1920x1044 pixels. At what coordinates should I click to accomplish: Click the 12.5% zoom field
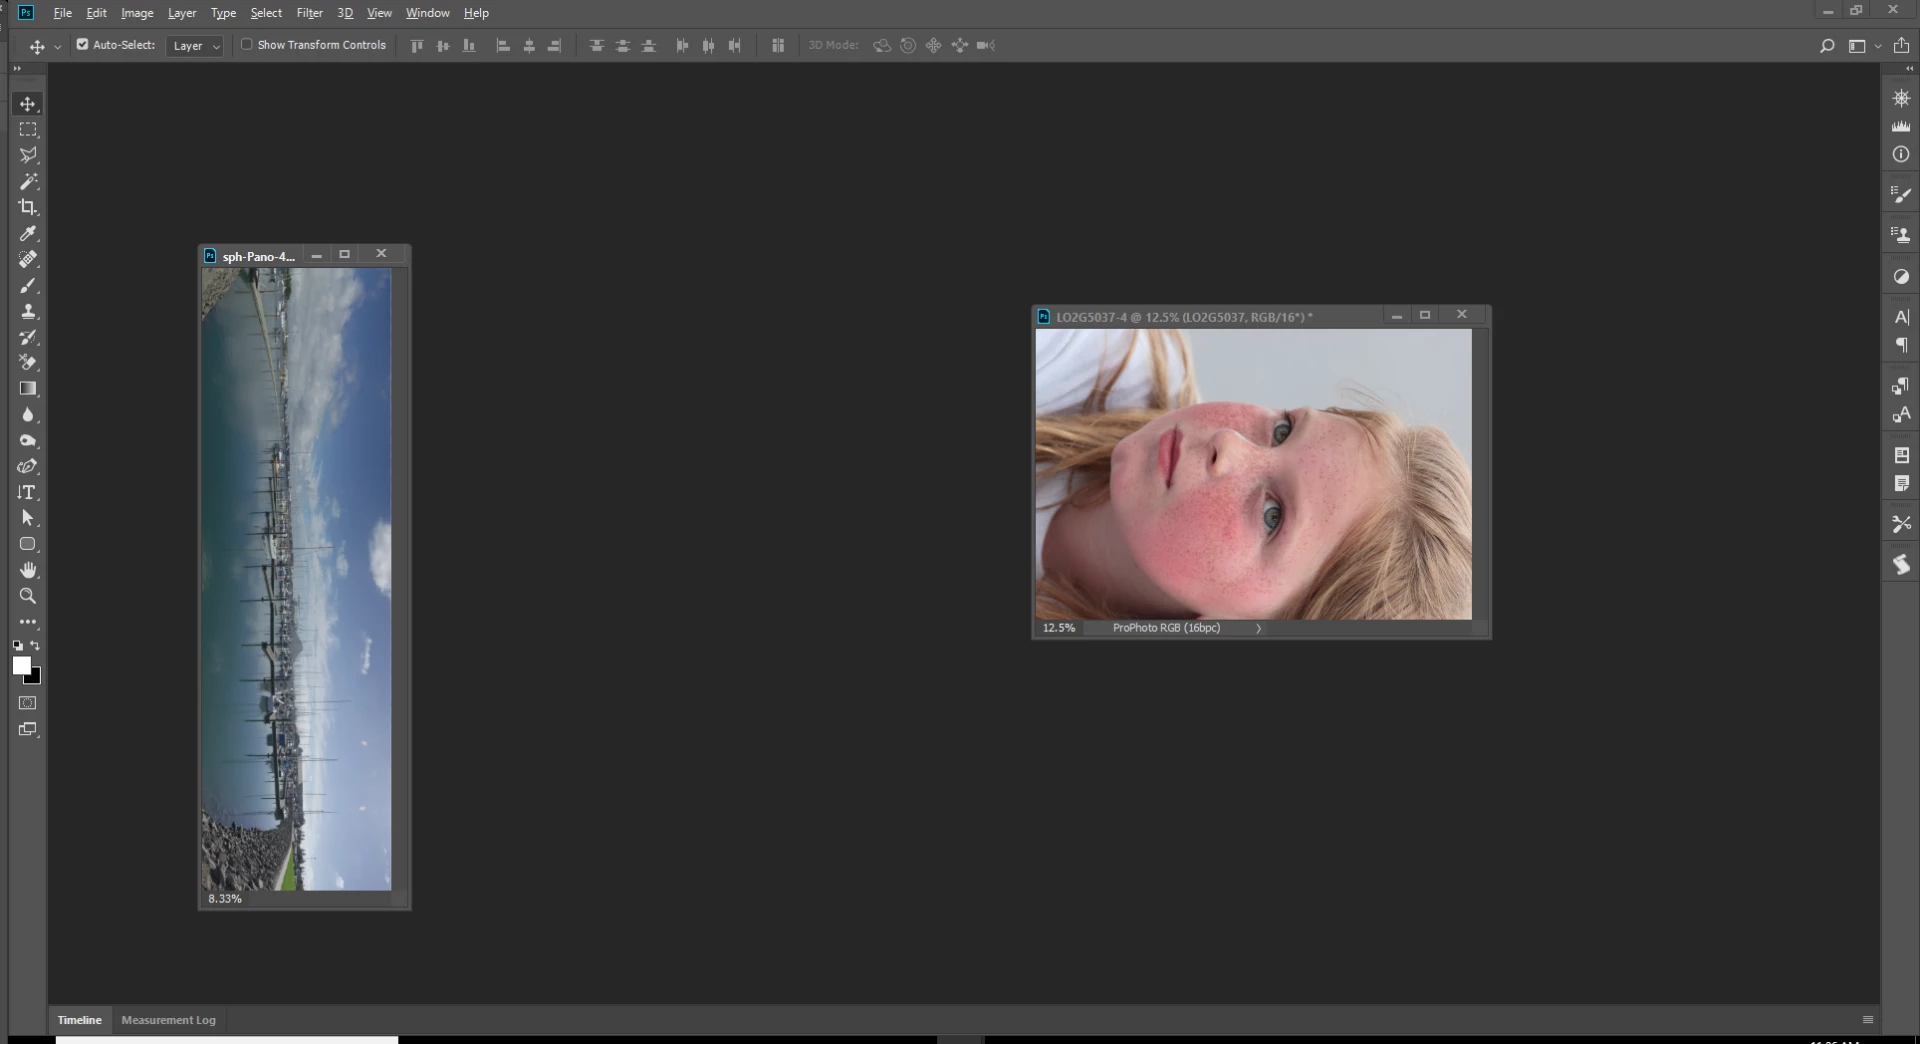point(1059,628)
